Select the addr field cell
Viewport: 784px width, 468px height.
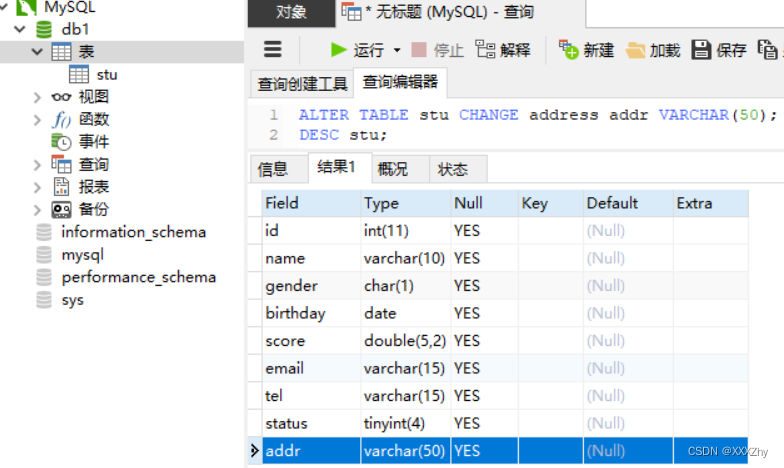[311, 450]
